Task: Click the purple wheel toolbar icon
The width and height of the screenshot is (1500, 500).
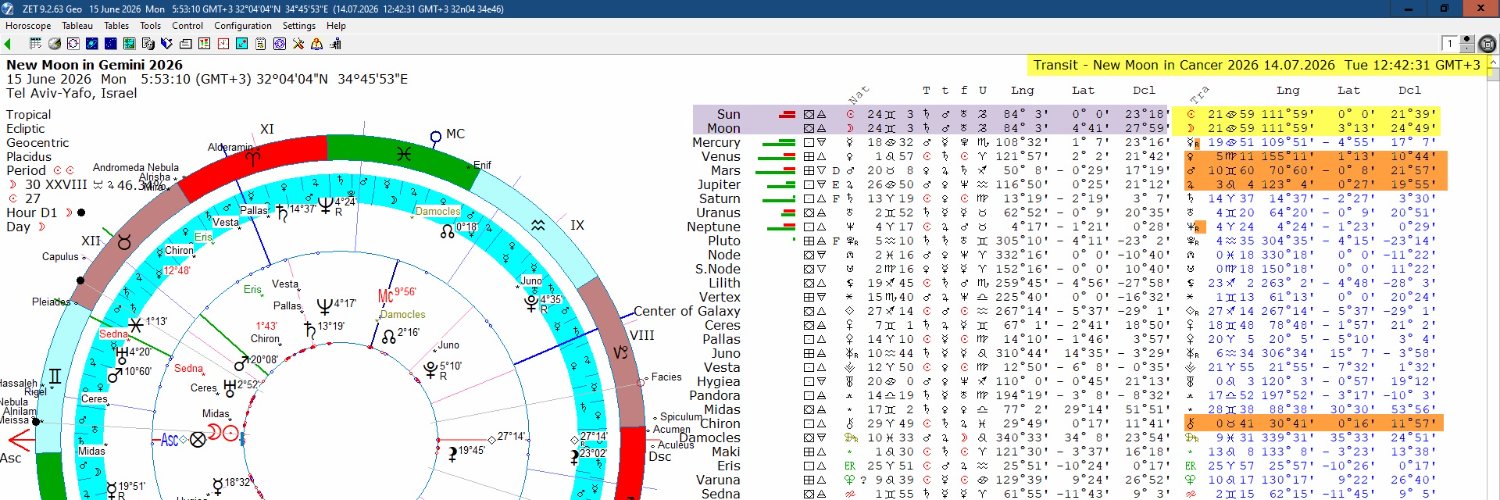Action: tap(279, 44)
